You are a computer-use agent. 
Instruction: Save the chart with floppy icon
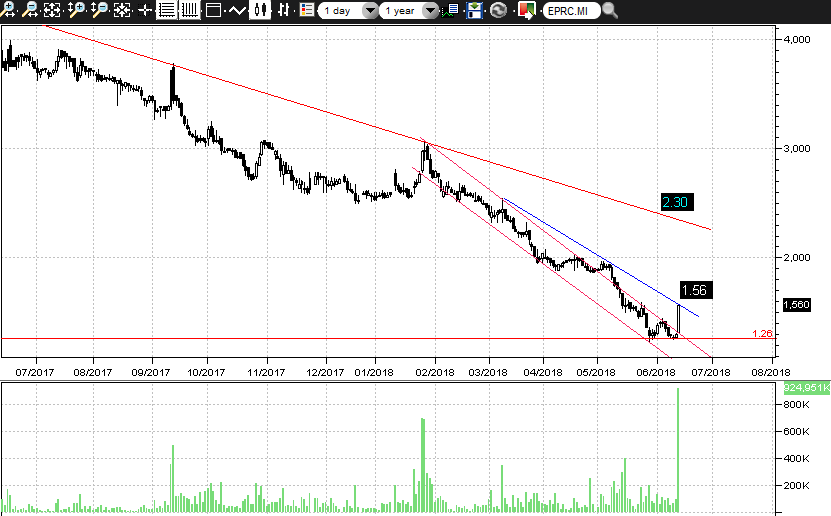point(474,10)
